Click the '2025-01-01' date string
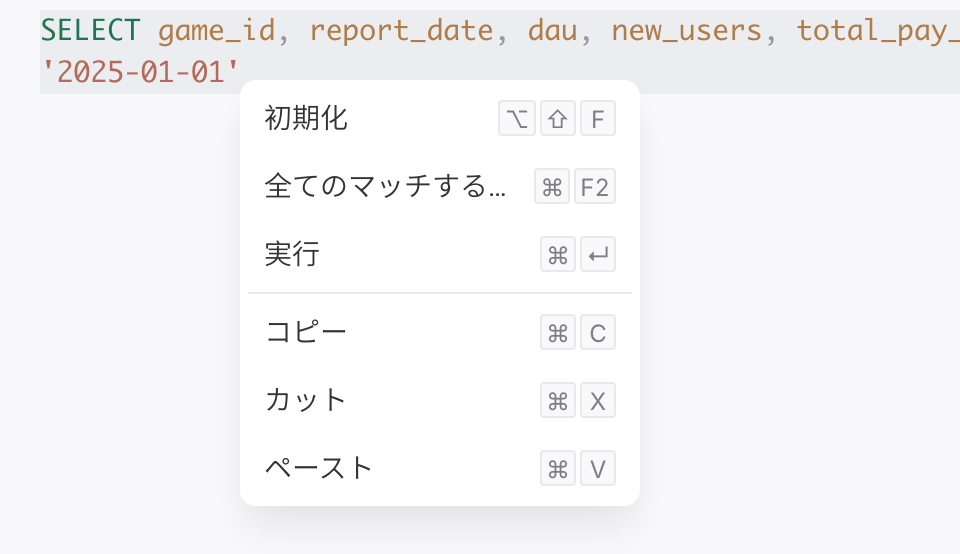Screen dimensions: 960x554 pos(140,72)
